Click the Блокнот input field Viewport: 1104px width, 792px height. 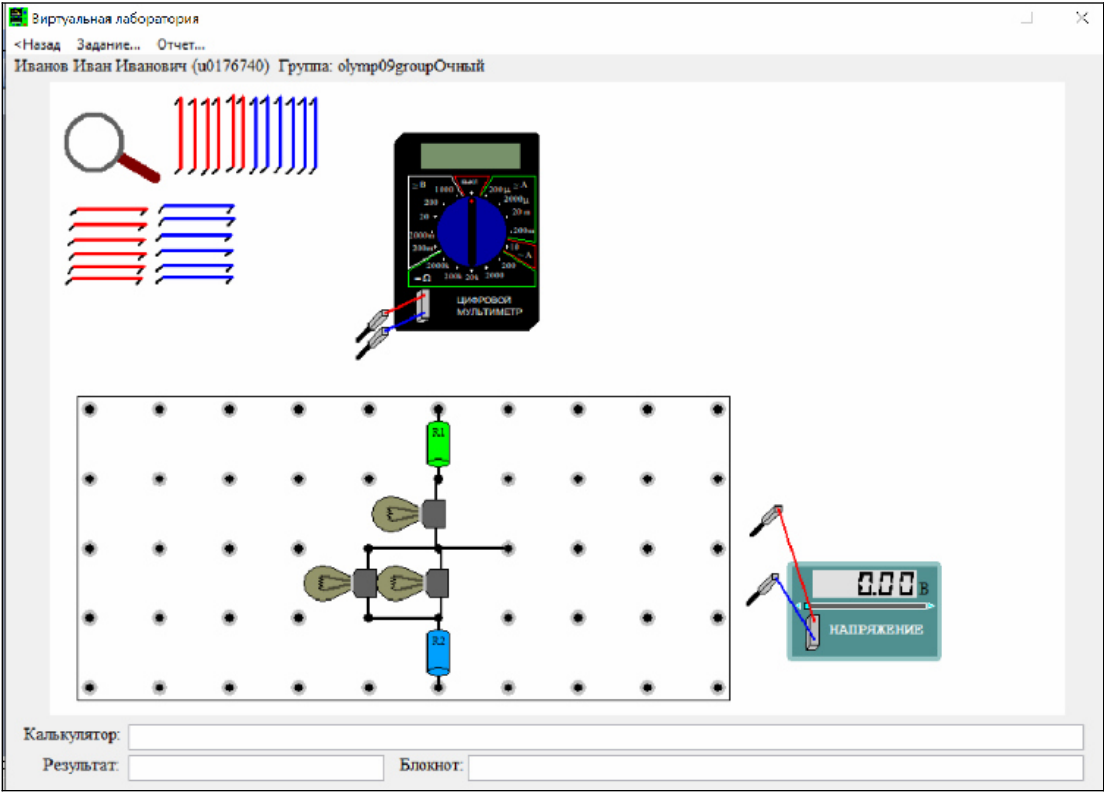[776, 767]
